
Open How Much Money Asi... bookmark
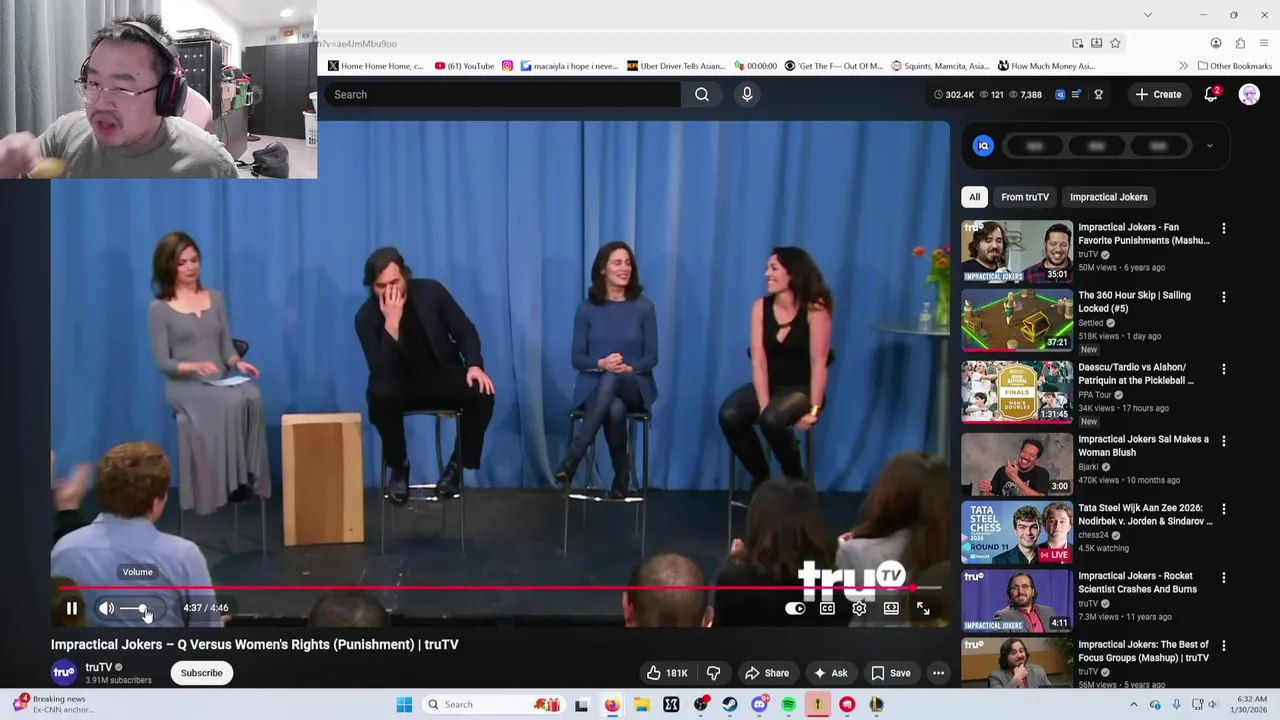click(1046, 66)
